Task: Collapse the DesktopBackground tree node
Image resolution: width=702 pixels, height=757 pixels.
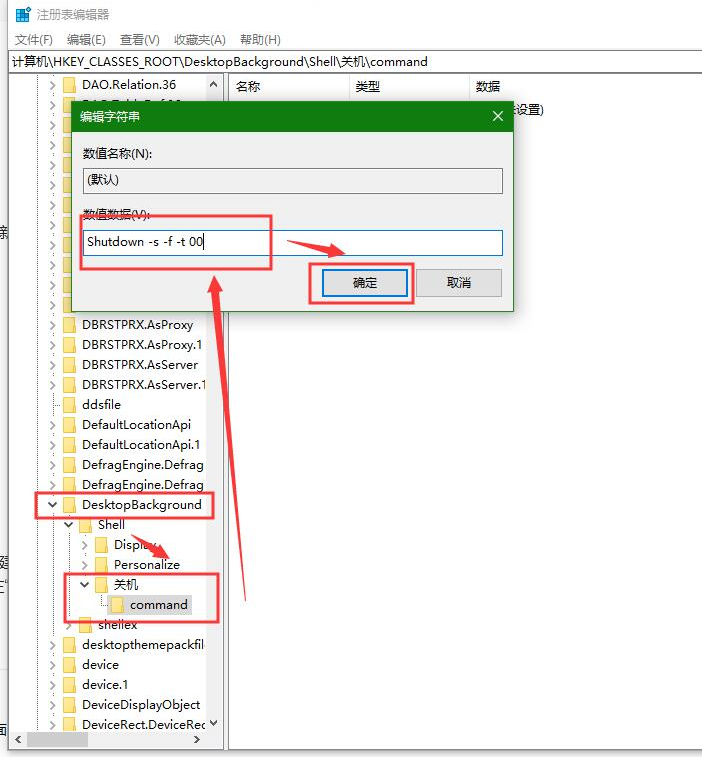Action: (x=52, y=505)
